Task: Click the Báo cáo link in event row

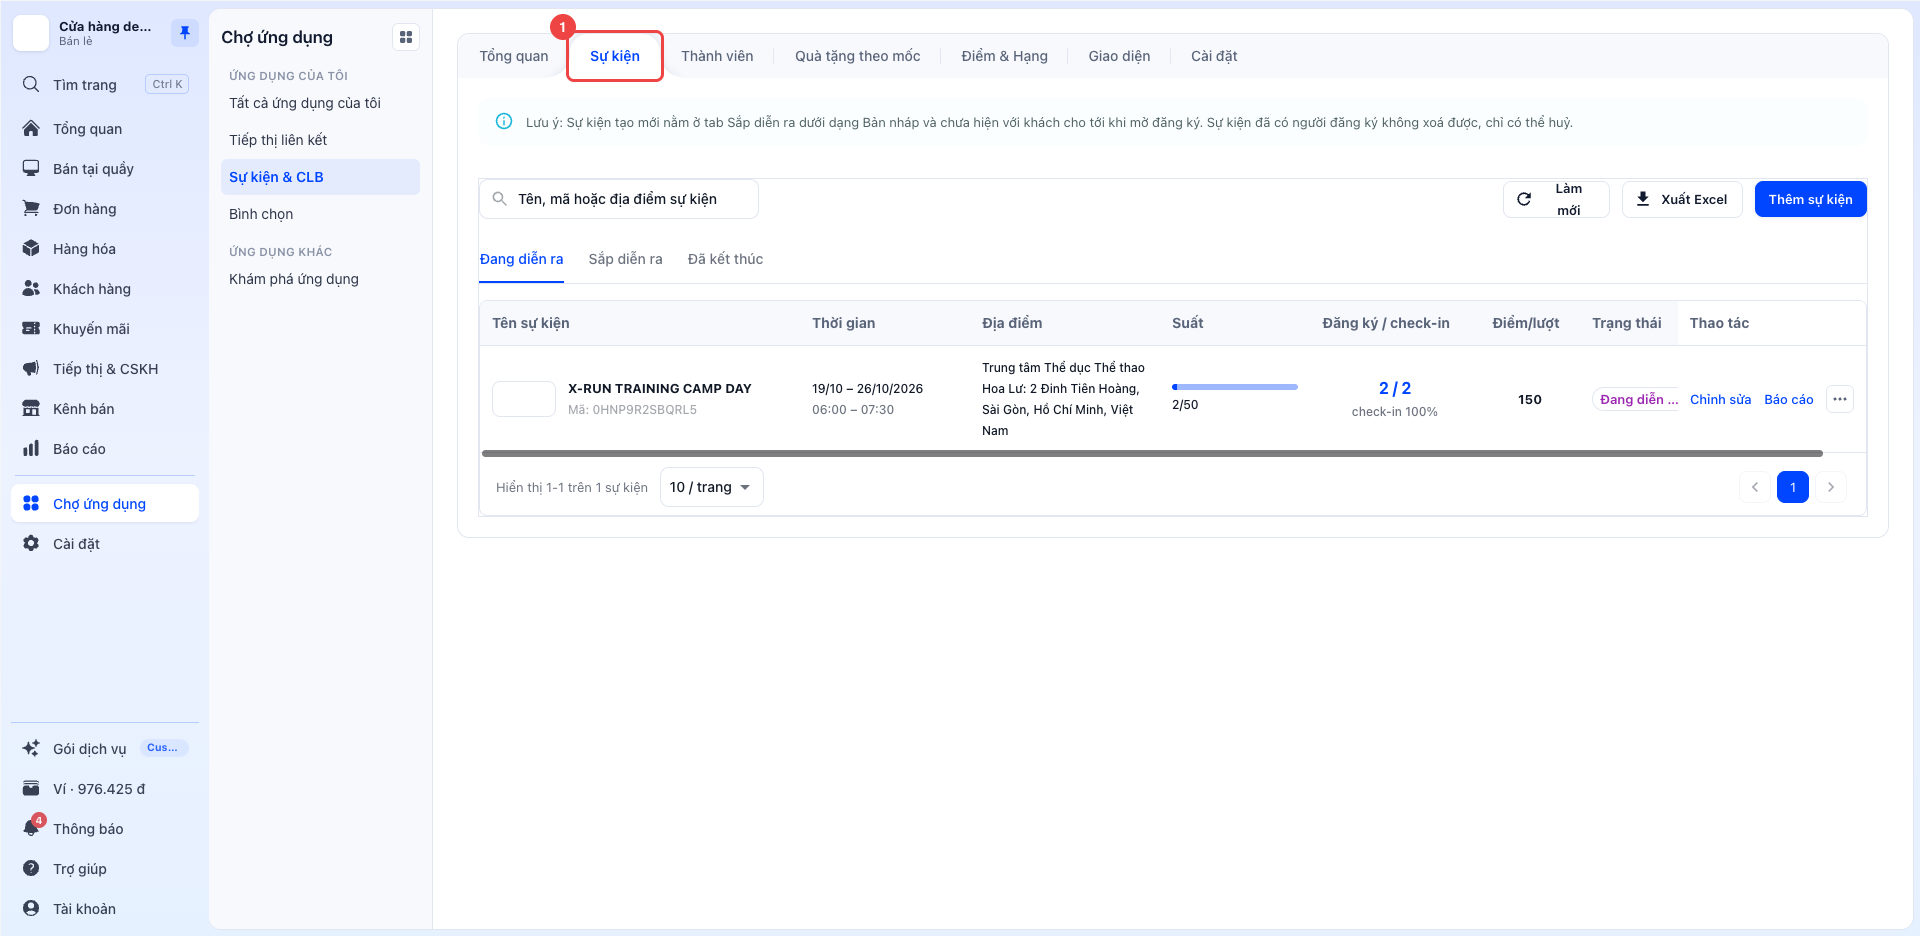Action: click(1788, 399)
